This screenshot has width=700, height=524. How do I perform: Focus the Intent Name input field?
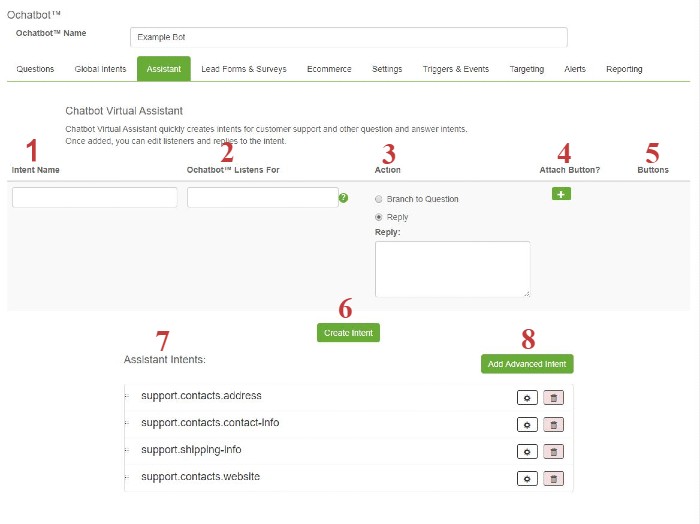click(95, 197)
